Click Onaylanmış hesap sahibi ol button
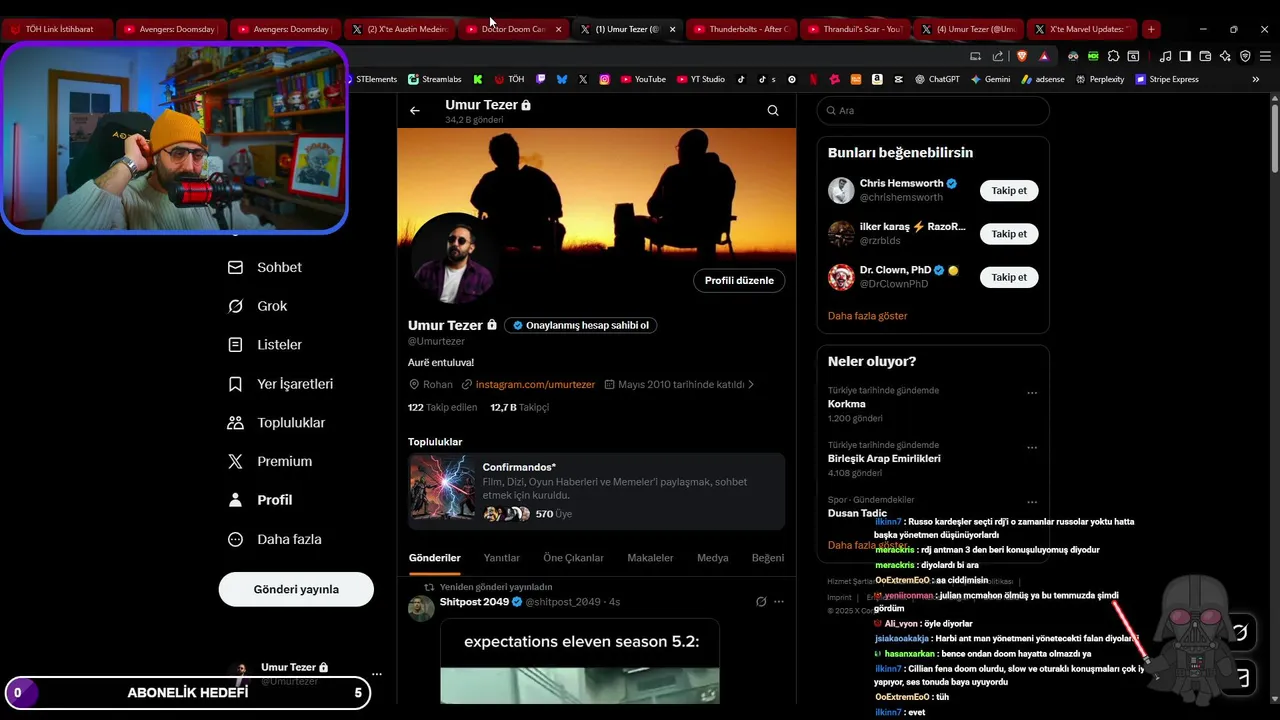 click(x=580, y=325)
